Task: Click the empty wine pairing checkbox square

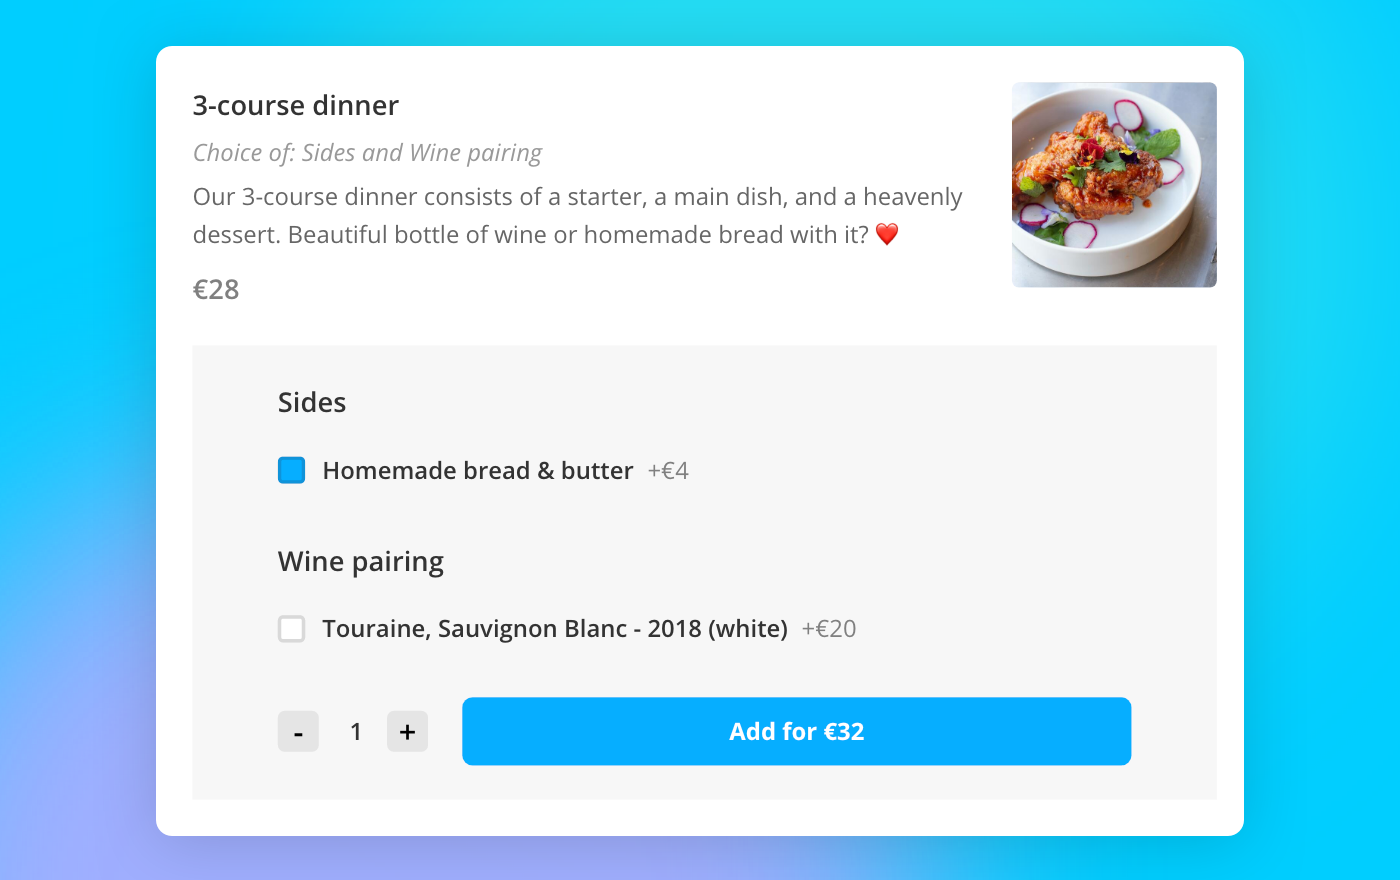Action: 291,629
